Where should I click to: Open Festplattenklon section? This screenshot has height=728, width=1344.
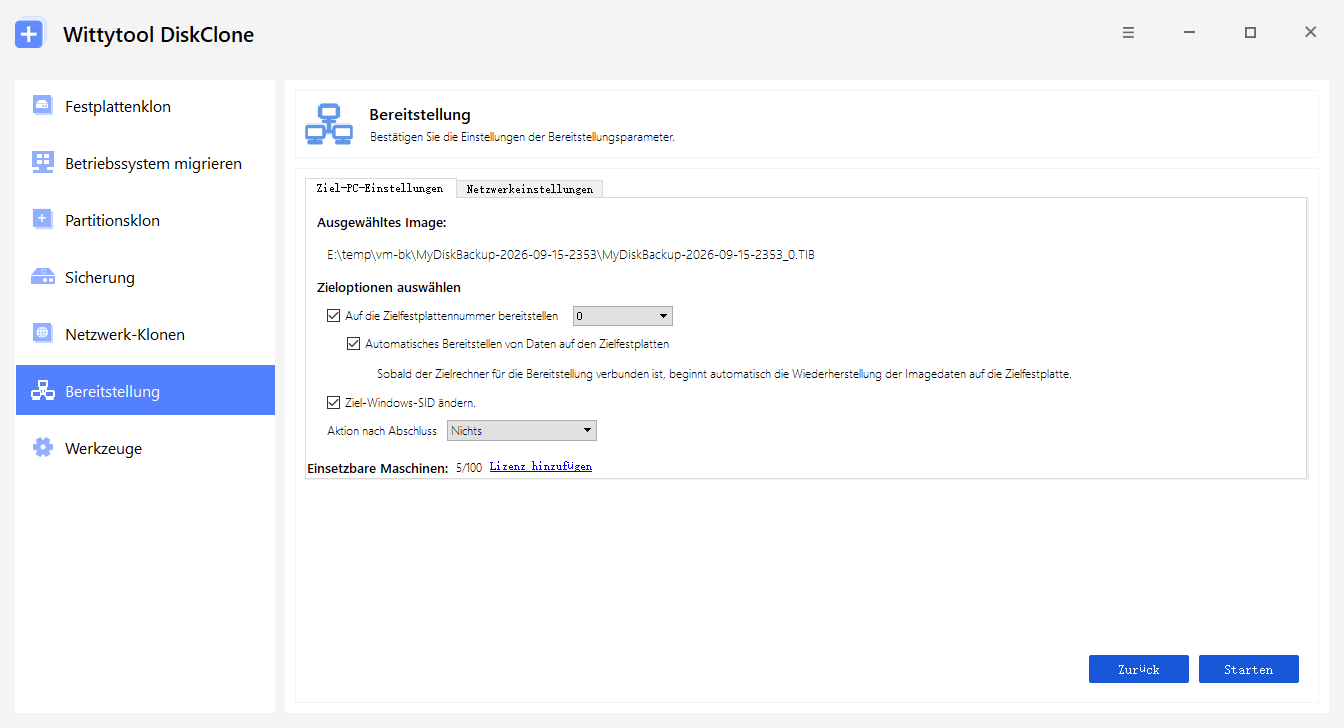[x=145, y=106]
